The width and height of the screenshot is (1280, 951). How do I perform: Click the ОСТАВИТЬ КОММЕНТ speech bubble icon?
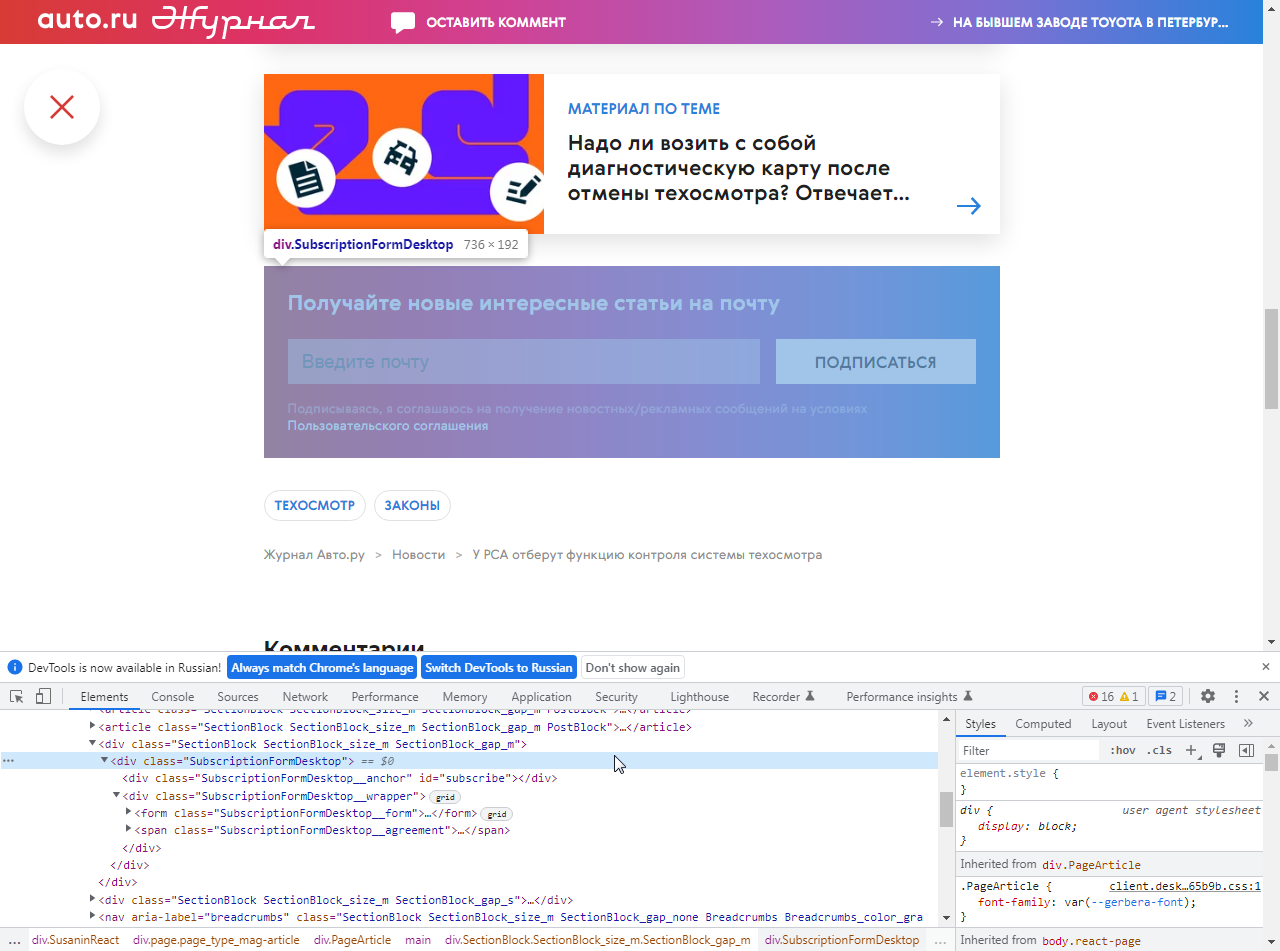click(402, 21)
